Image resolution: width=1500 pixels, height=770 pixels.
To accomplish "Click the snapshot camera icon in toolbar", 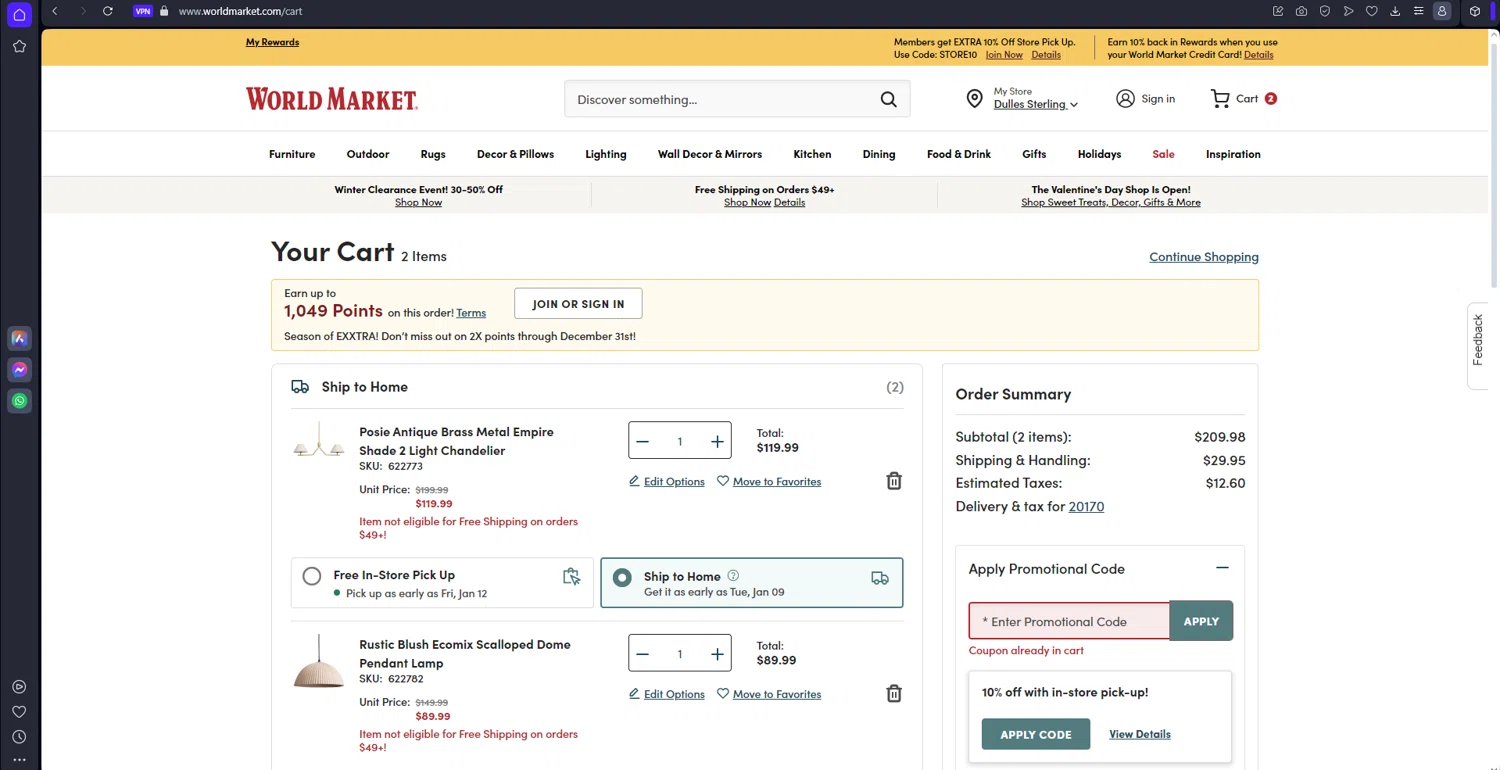I will tap(1301, 11).
